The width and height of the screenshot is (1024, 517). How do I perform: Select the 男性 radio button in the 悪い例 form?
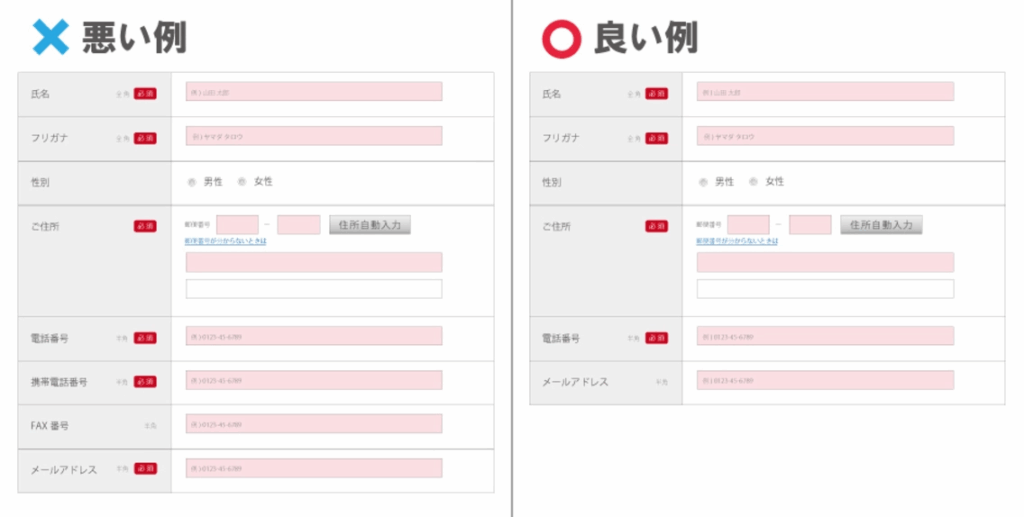click(x=192, y=182)
